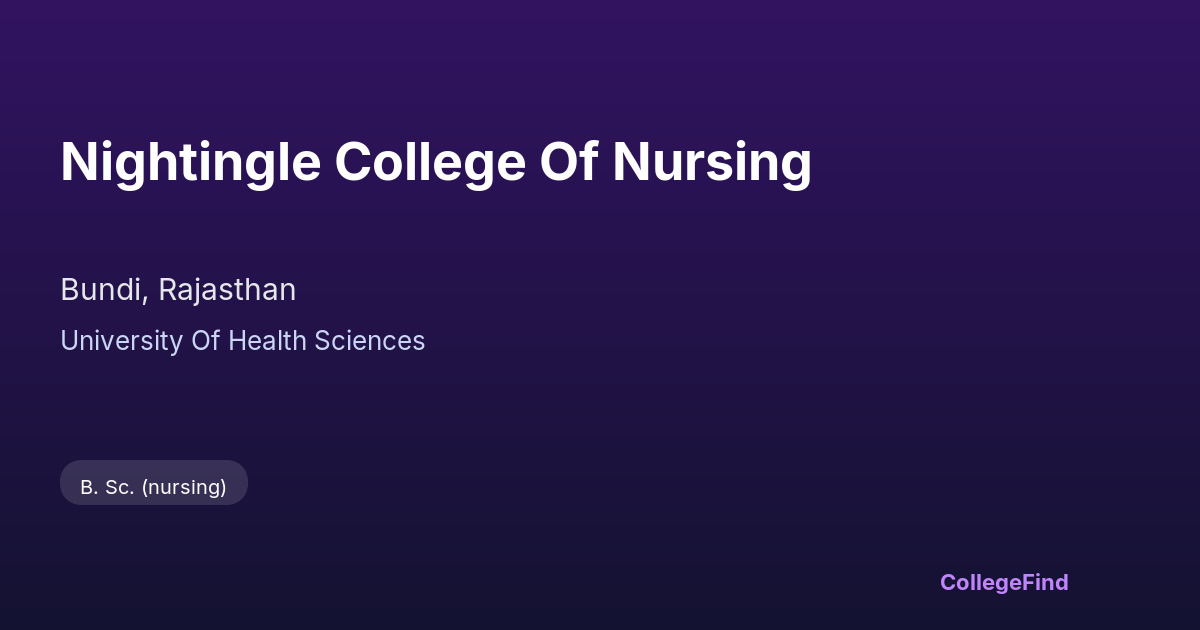This screenshot has height=630, width=1200.
Task: Click the Nightingle College Of Nursing heading
Action: point(436,162)
